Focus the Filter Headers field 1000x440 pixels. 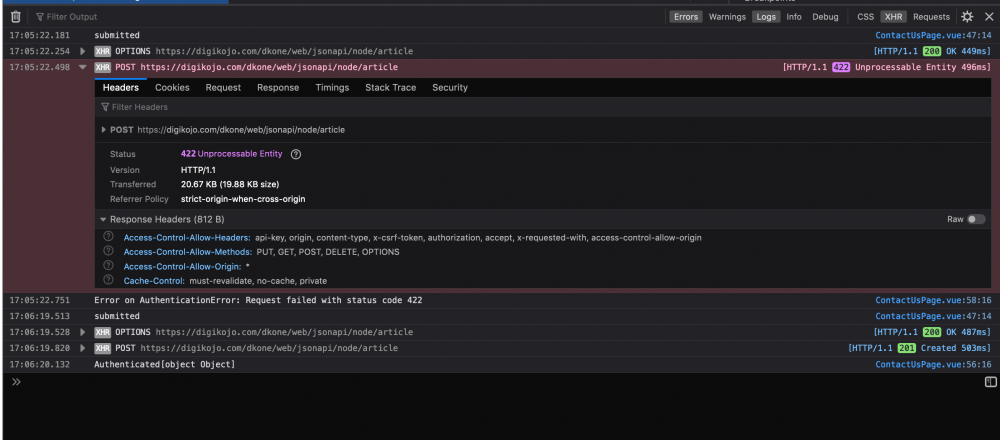tap(542, 107)
